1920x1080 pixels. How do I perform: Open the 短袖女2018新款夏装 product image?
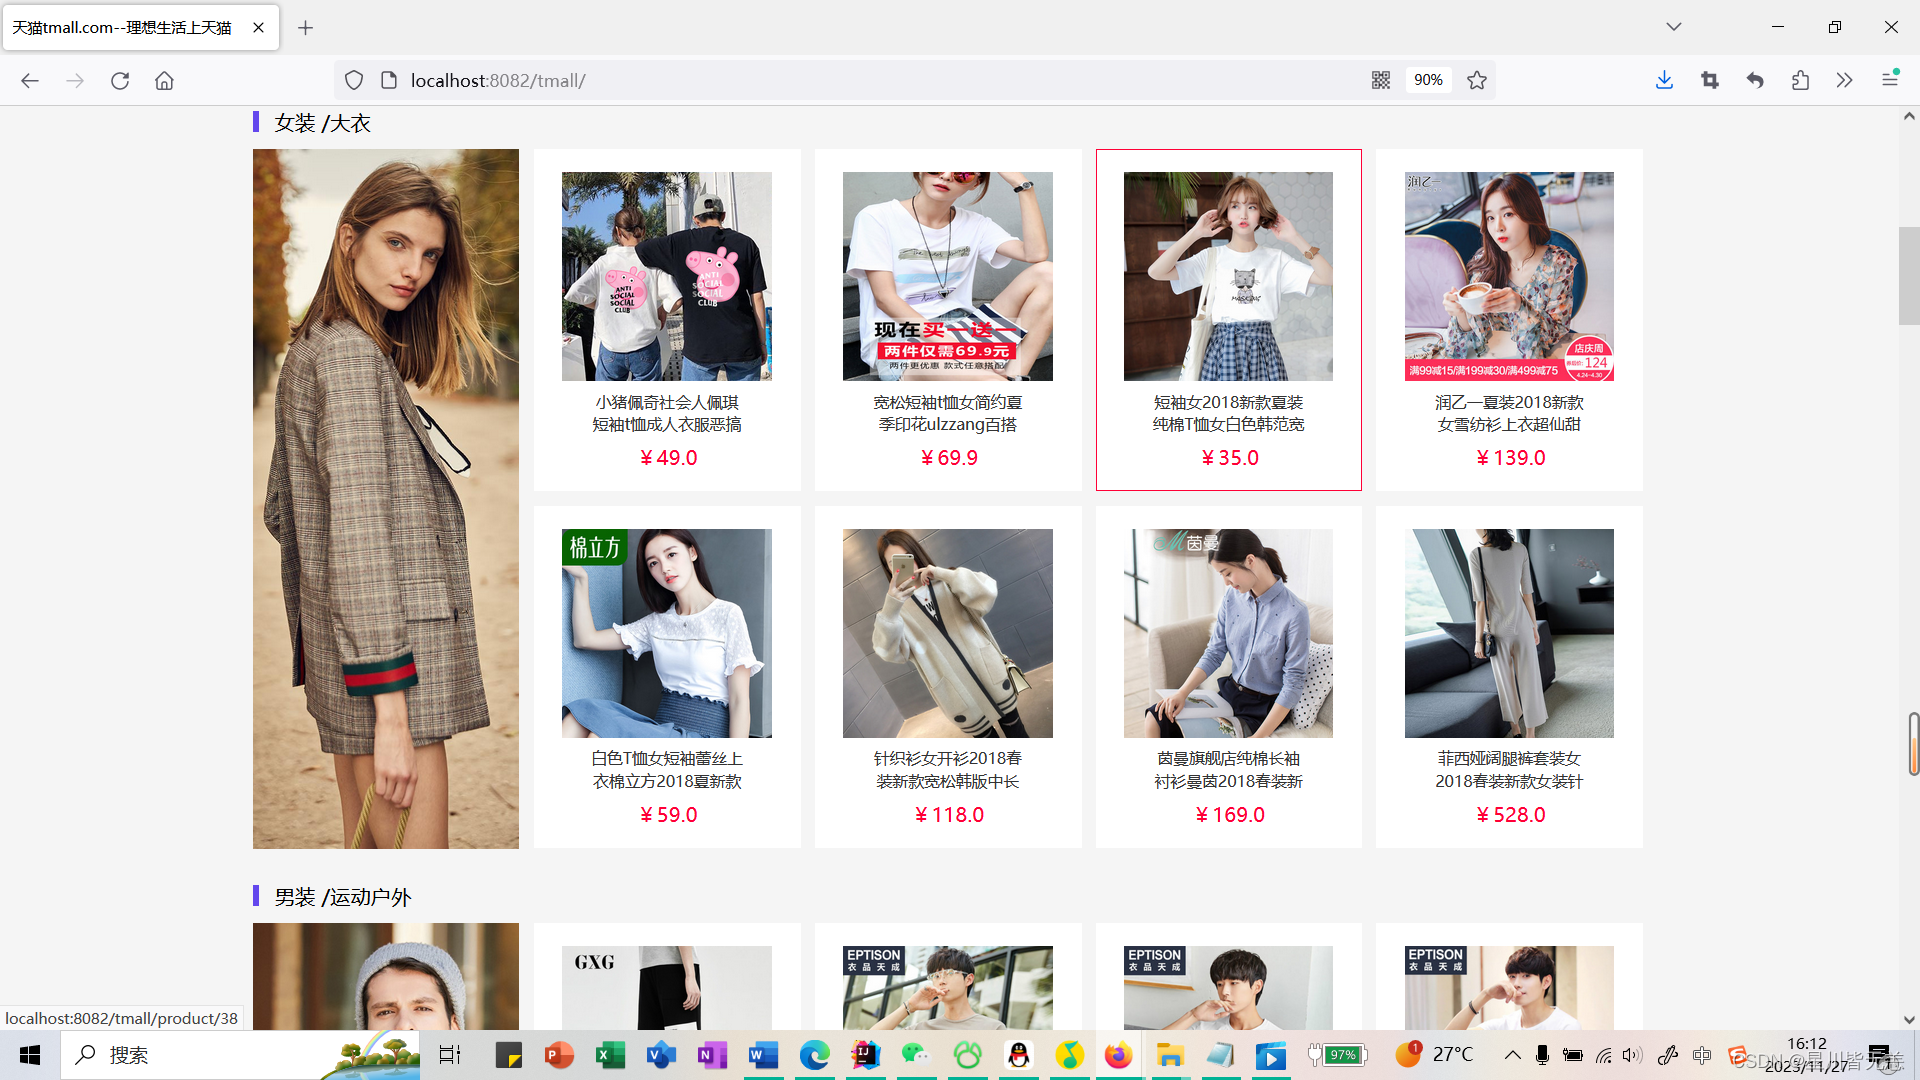(1228, 276)
